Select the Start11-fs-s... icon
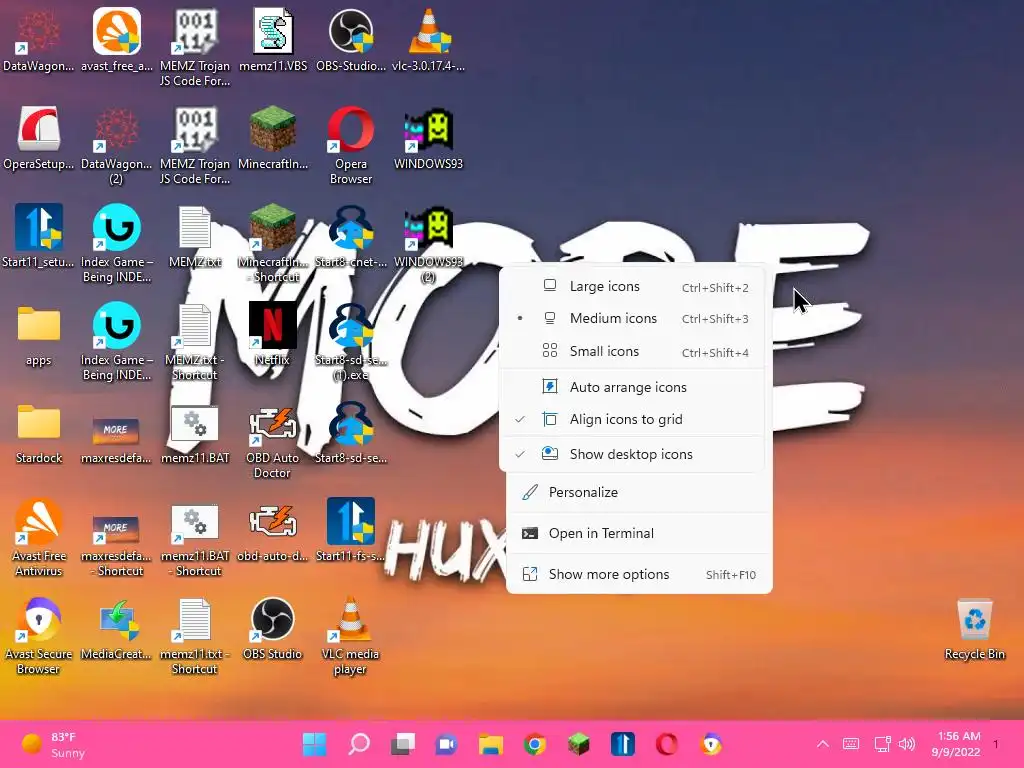This screenshot has height=768, width=1024. 351,530
